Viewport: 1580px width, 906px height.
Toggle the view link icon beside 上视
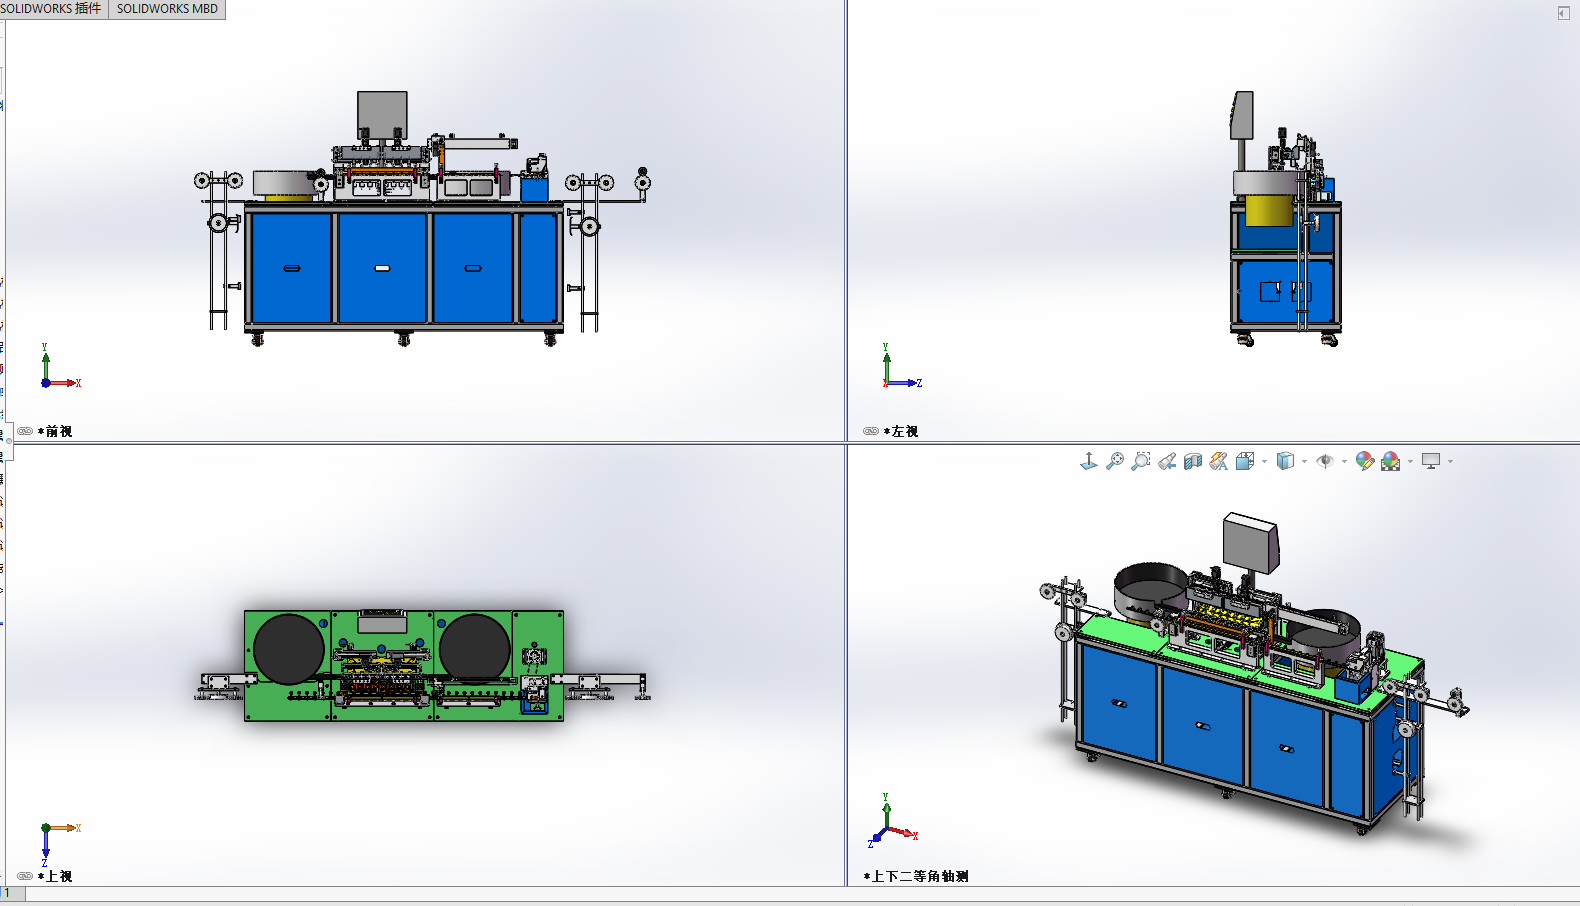(x=25, y=876)
